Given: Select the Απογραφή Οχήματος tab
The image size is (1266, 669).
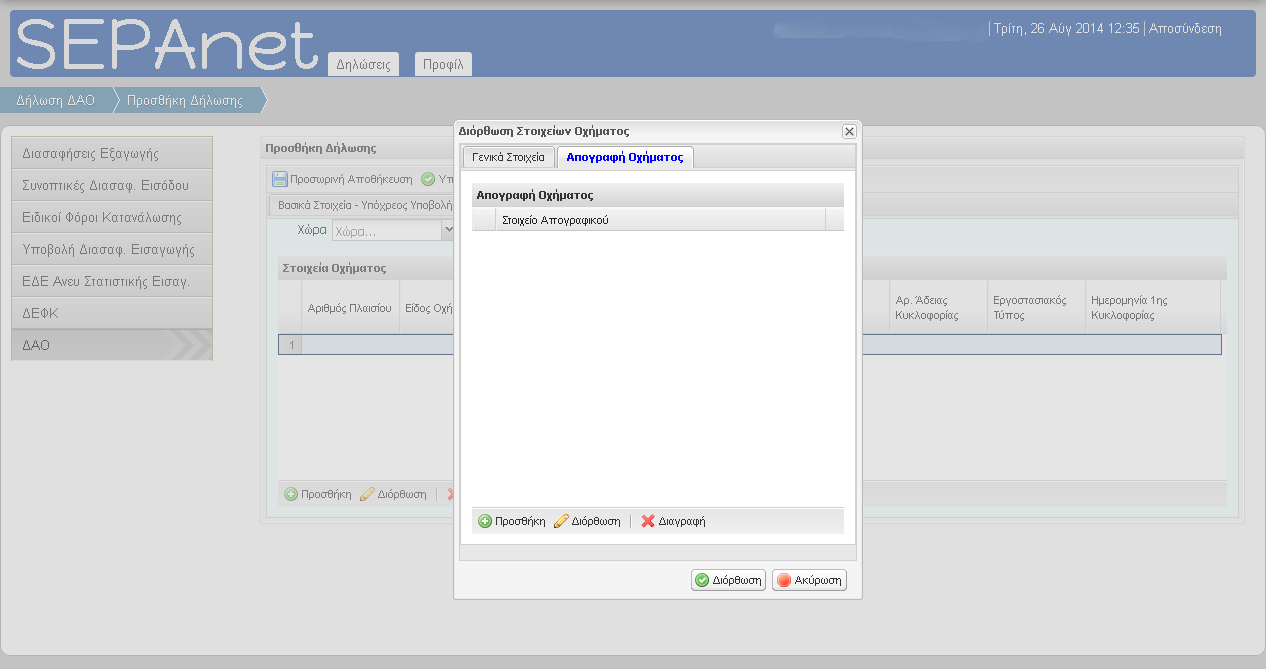Looking at the screenshot, I should tap(625, 157).
